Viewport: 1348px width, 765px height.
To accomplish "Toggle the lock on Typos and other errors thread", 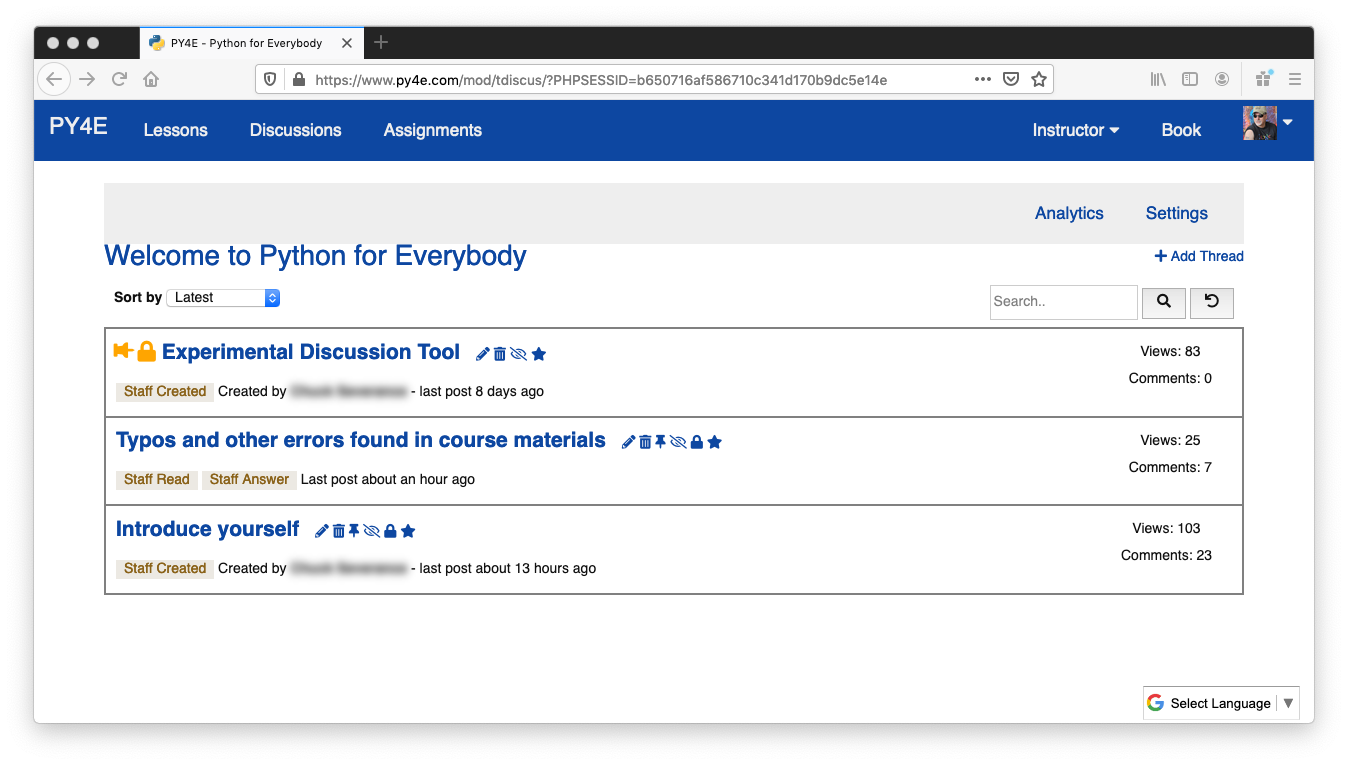I will (x=697, y=442).
